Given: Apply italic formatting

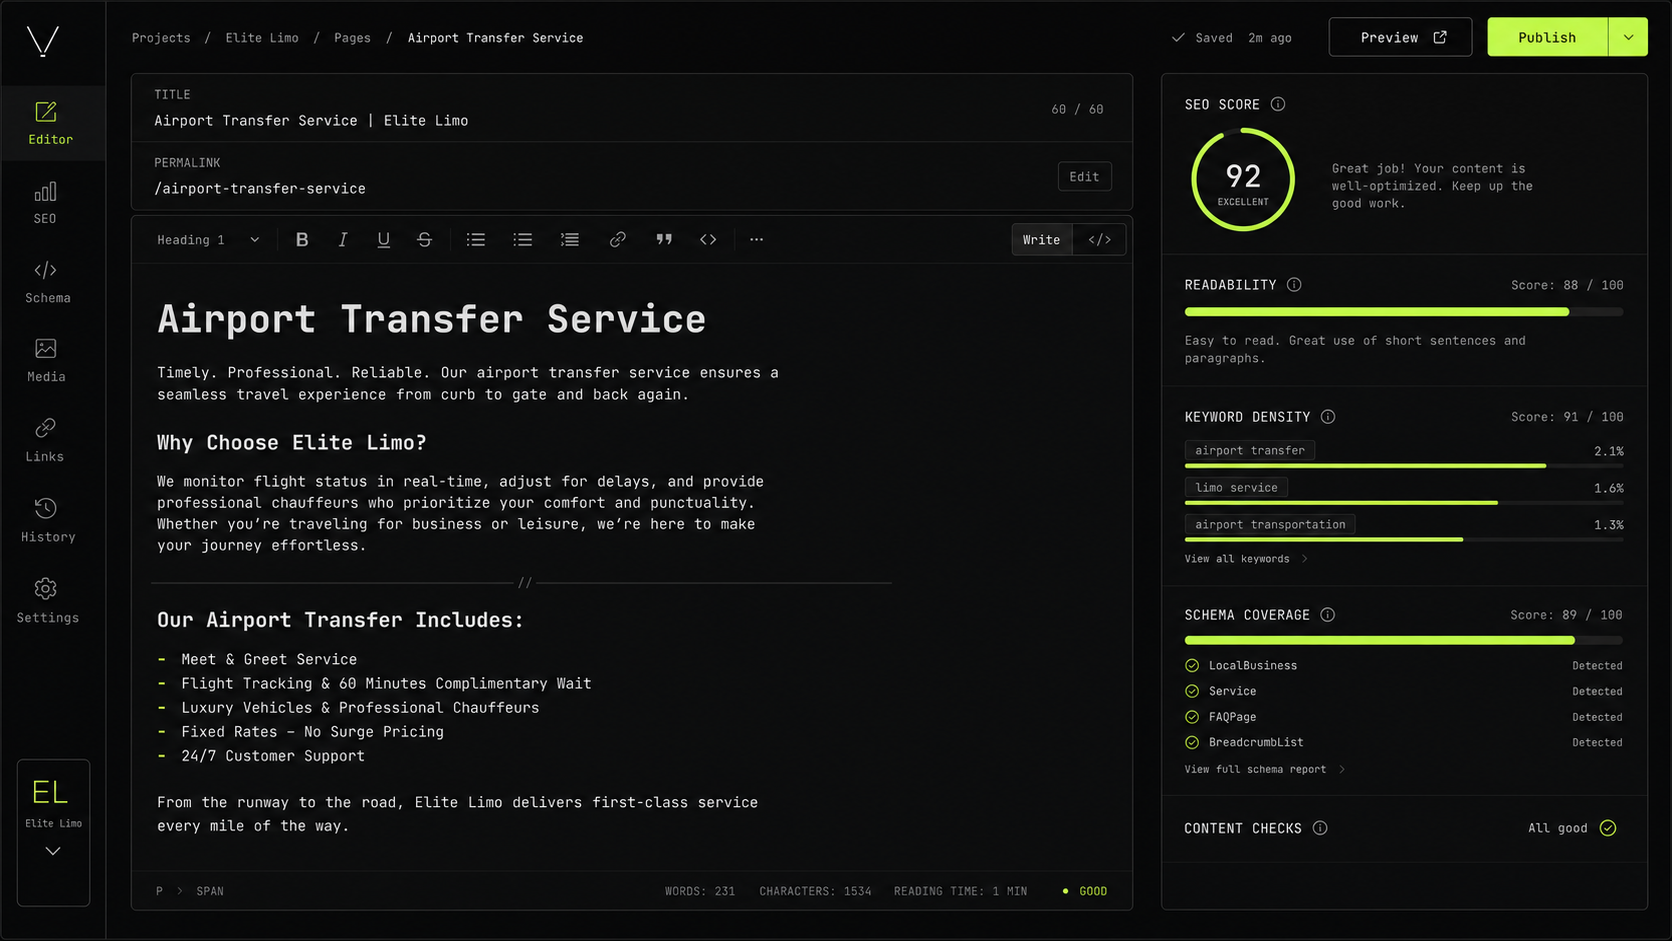Looking at the screenshot, I should click(x=343, y=240).
